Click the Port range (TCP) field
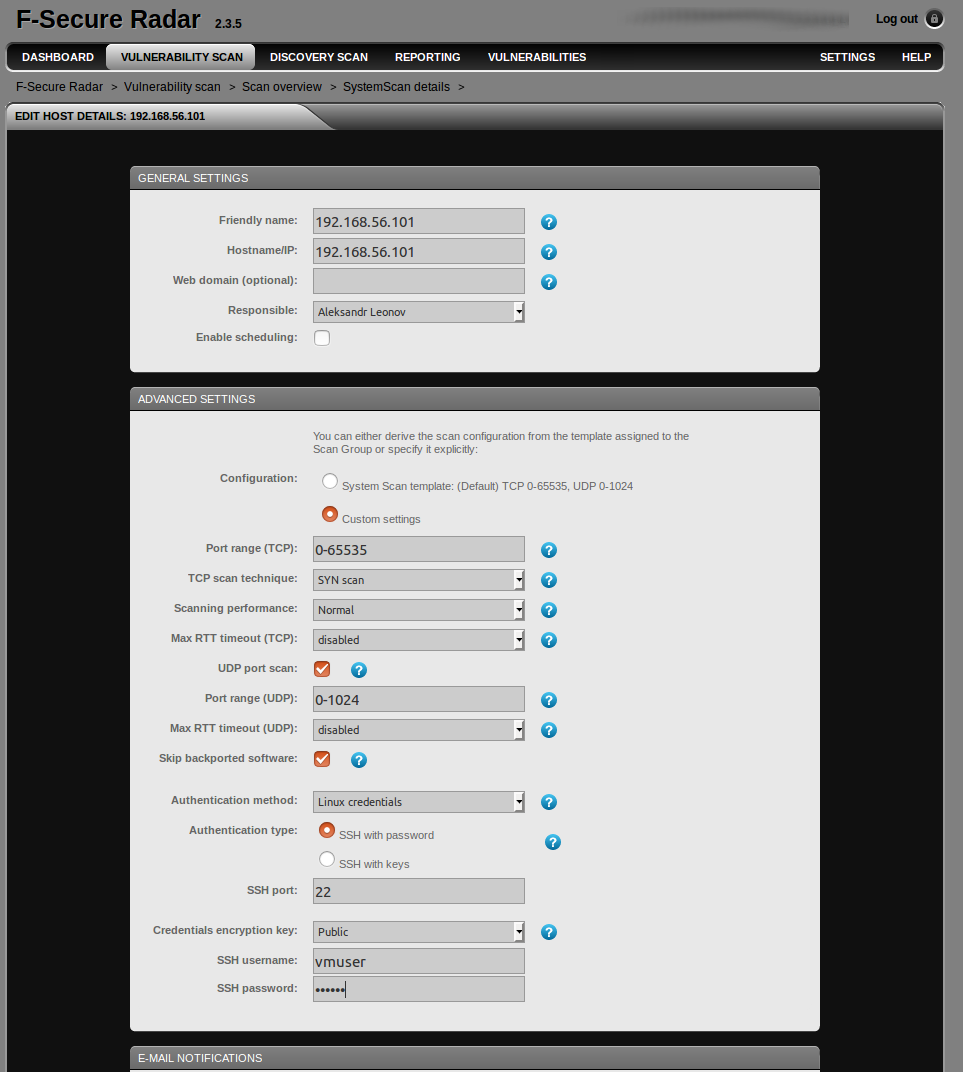The image size is (963, 1072). coord(419,550)
